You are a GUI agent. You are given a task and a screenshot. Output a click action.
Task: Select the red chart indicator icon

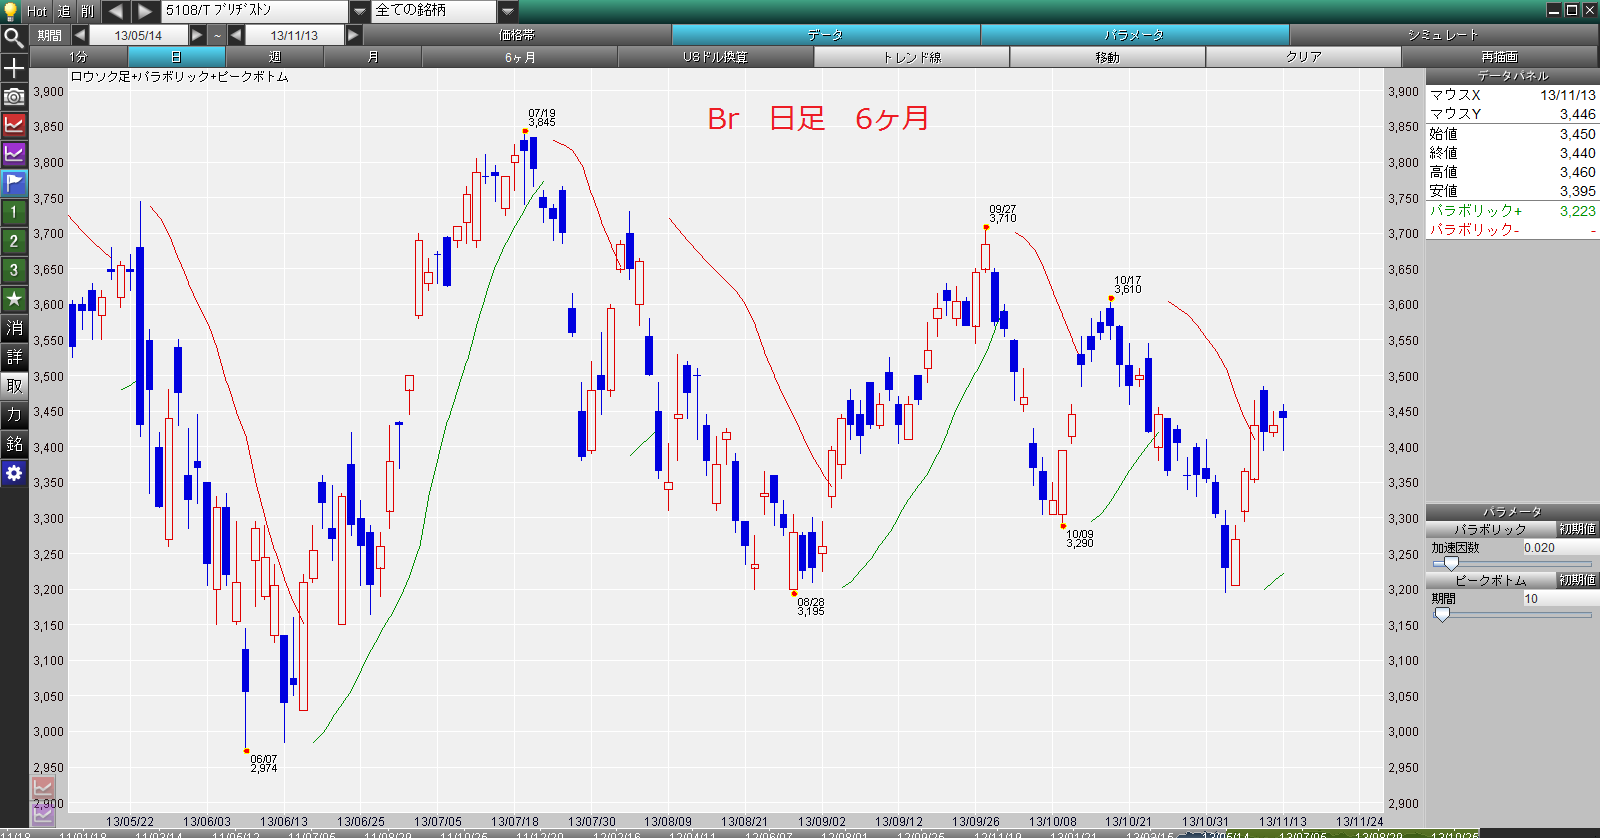click(x=14, y=125)
